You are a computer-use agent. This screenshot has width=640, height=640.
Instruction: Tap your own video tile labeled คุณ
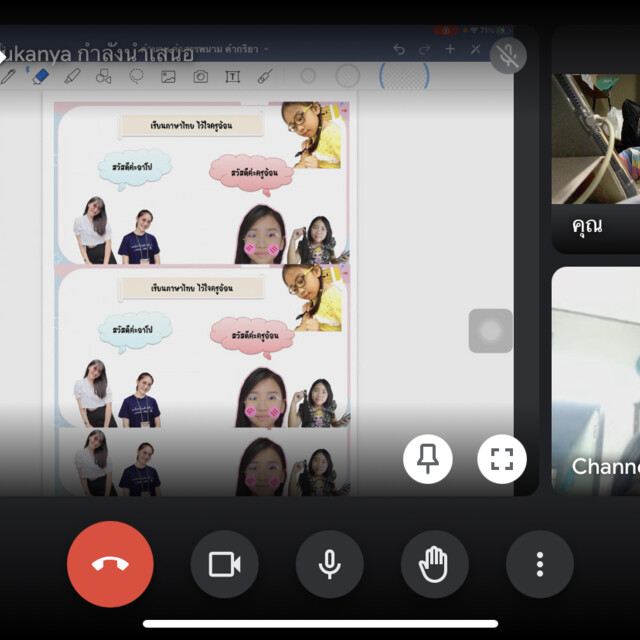(596, 150)
